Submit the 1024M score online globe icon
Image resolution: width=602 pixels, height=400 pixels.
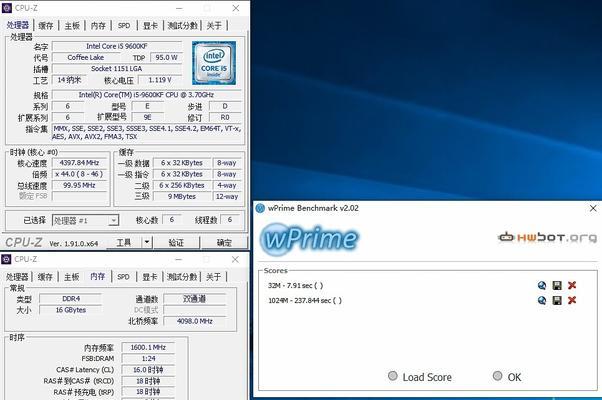point(542,300)
